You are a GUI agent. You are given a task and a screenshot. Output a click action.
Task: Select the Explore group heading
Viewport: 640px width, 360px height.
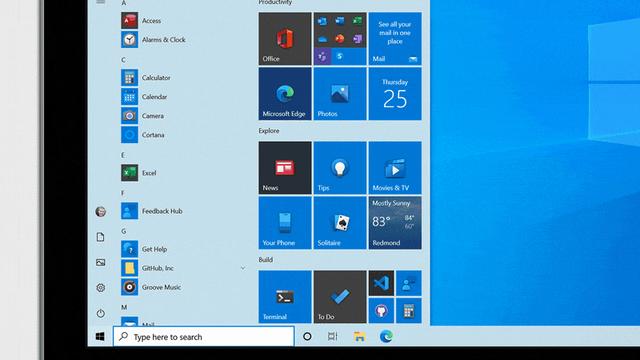(269, 131)
